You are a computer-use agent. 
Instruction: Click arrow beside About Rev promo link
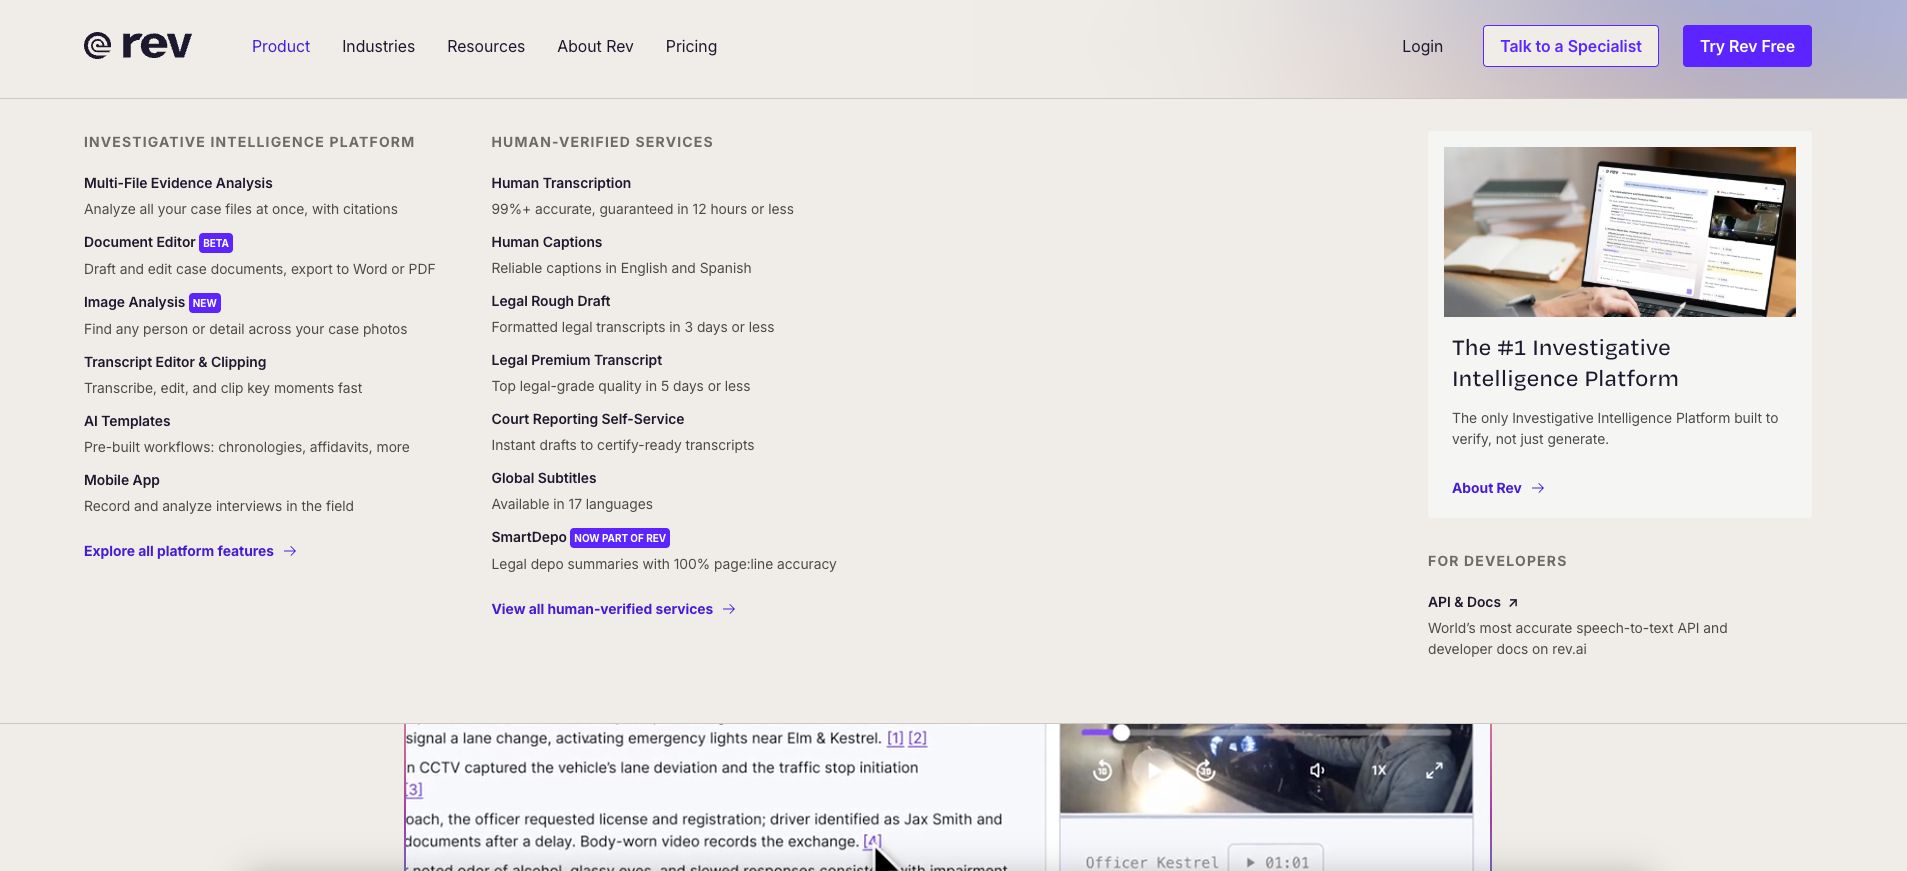coord(1538,488)
